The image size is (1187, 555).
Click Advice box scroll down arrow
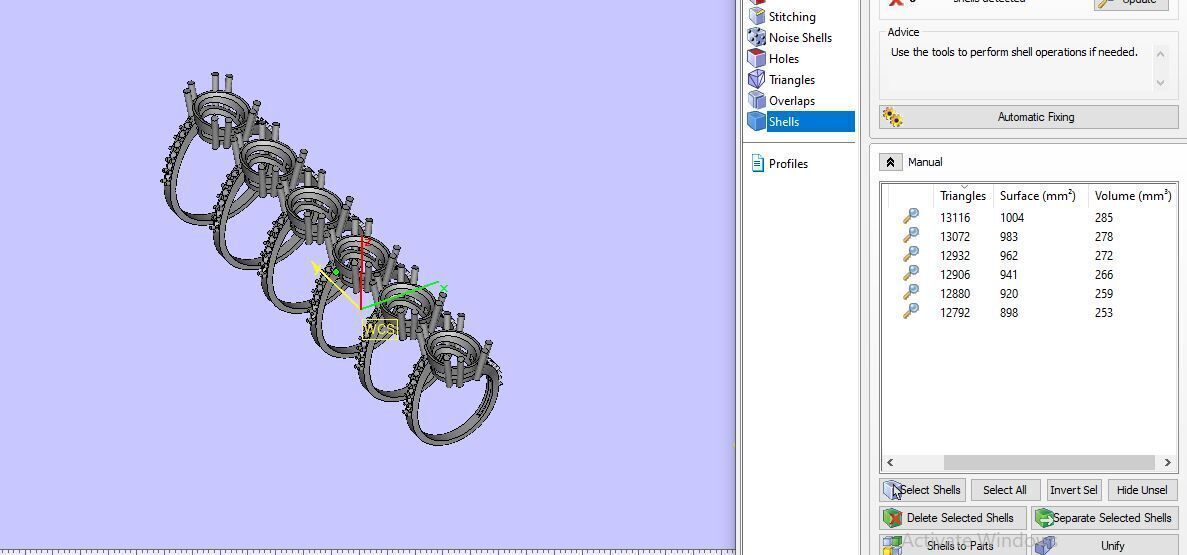[1161, 83]
